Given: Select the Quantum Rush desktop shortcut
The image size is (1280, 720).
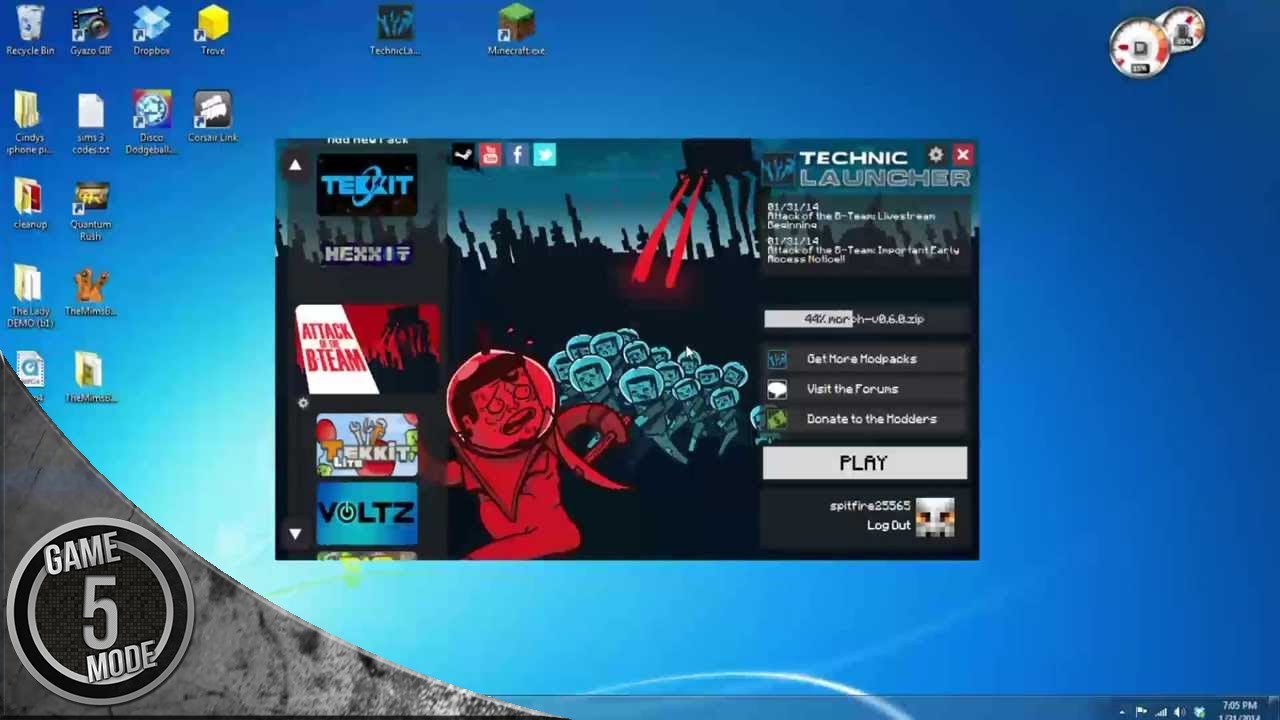Looking at the screenshot, I should point(91,210).
